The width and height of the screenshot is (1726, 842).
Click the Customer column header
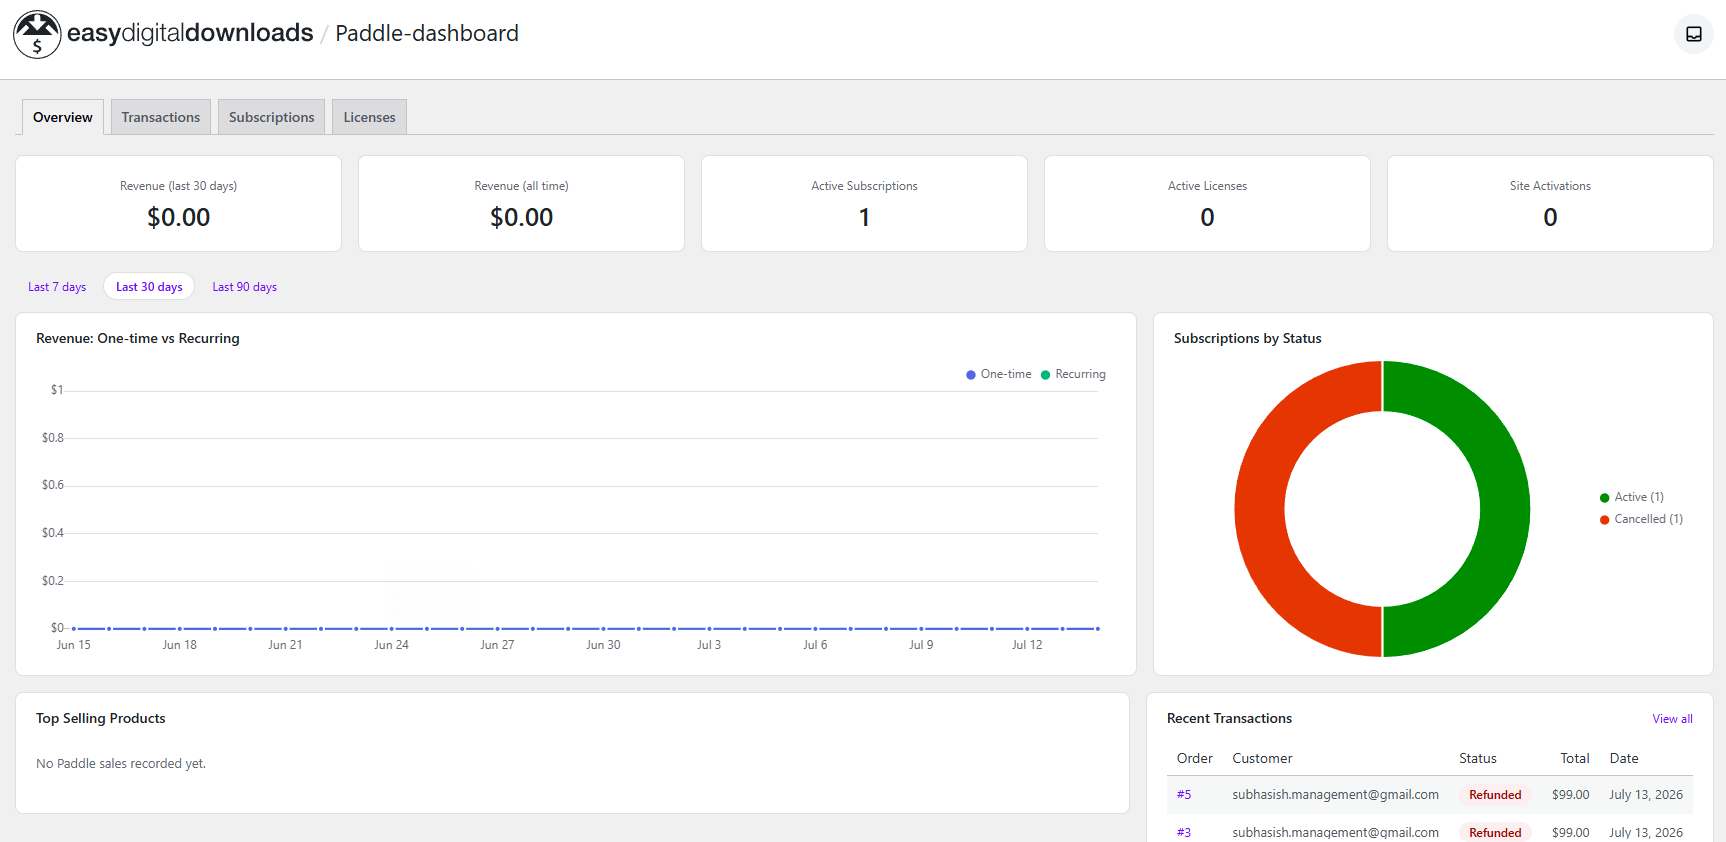[1262, 758]
